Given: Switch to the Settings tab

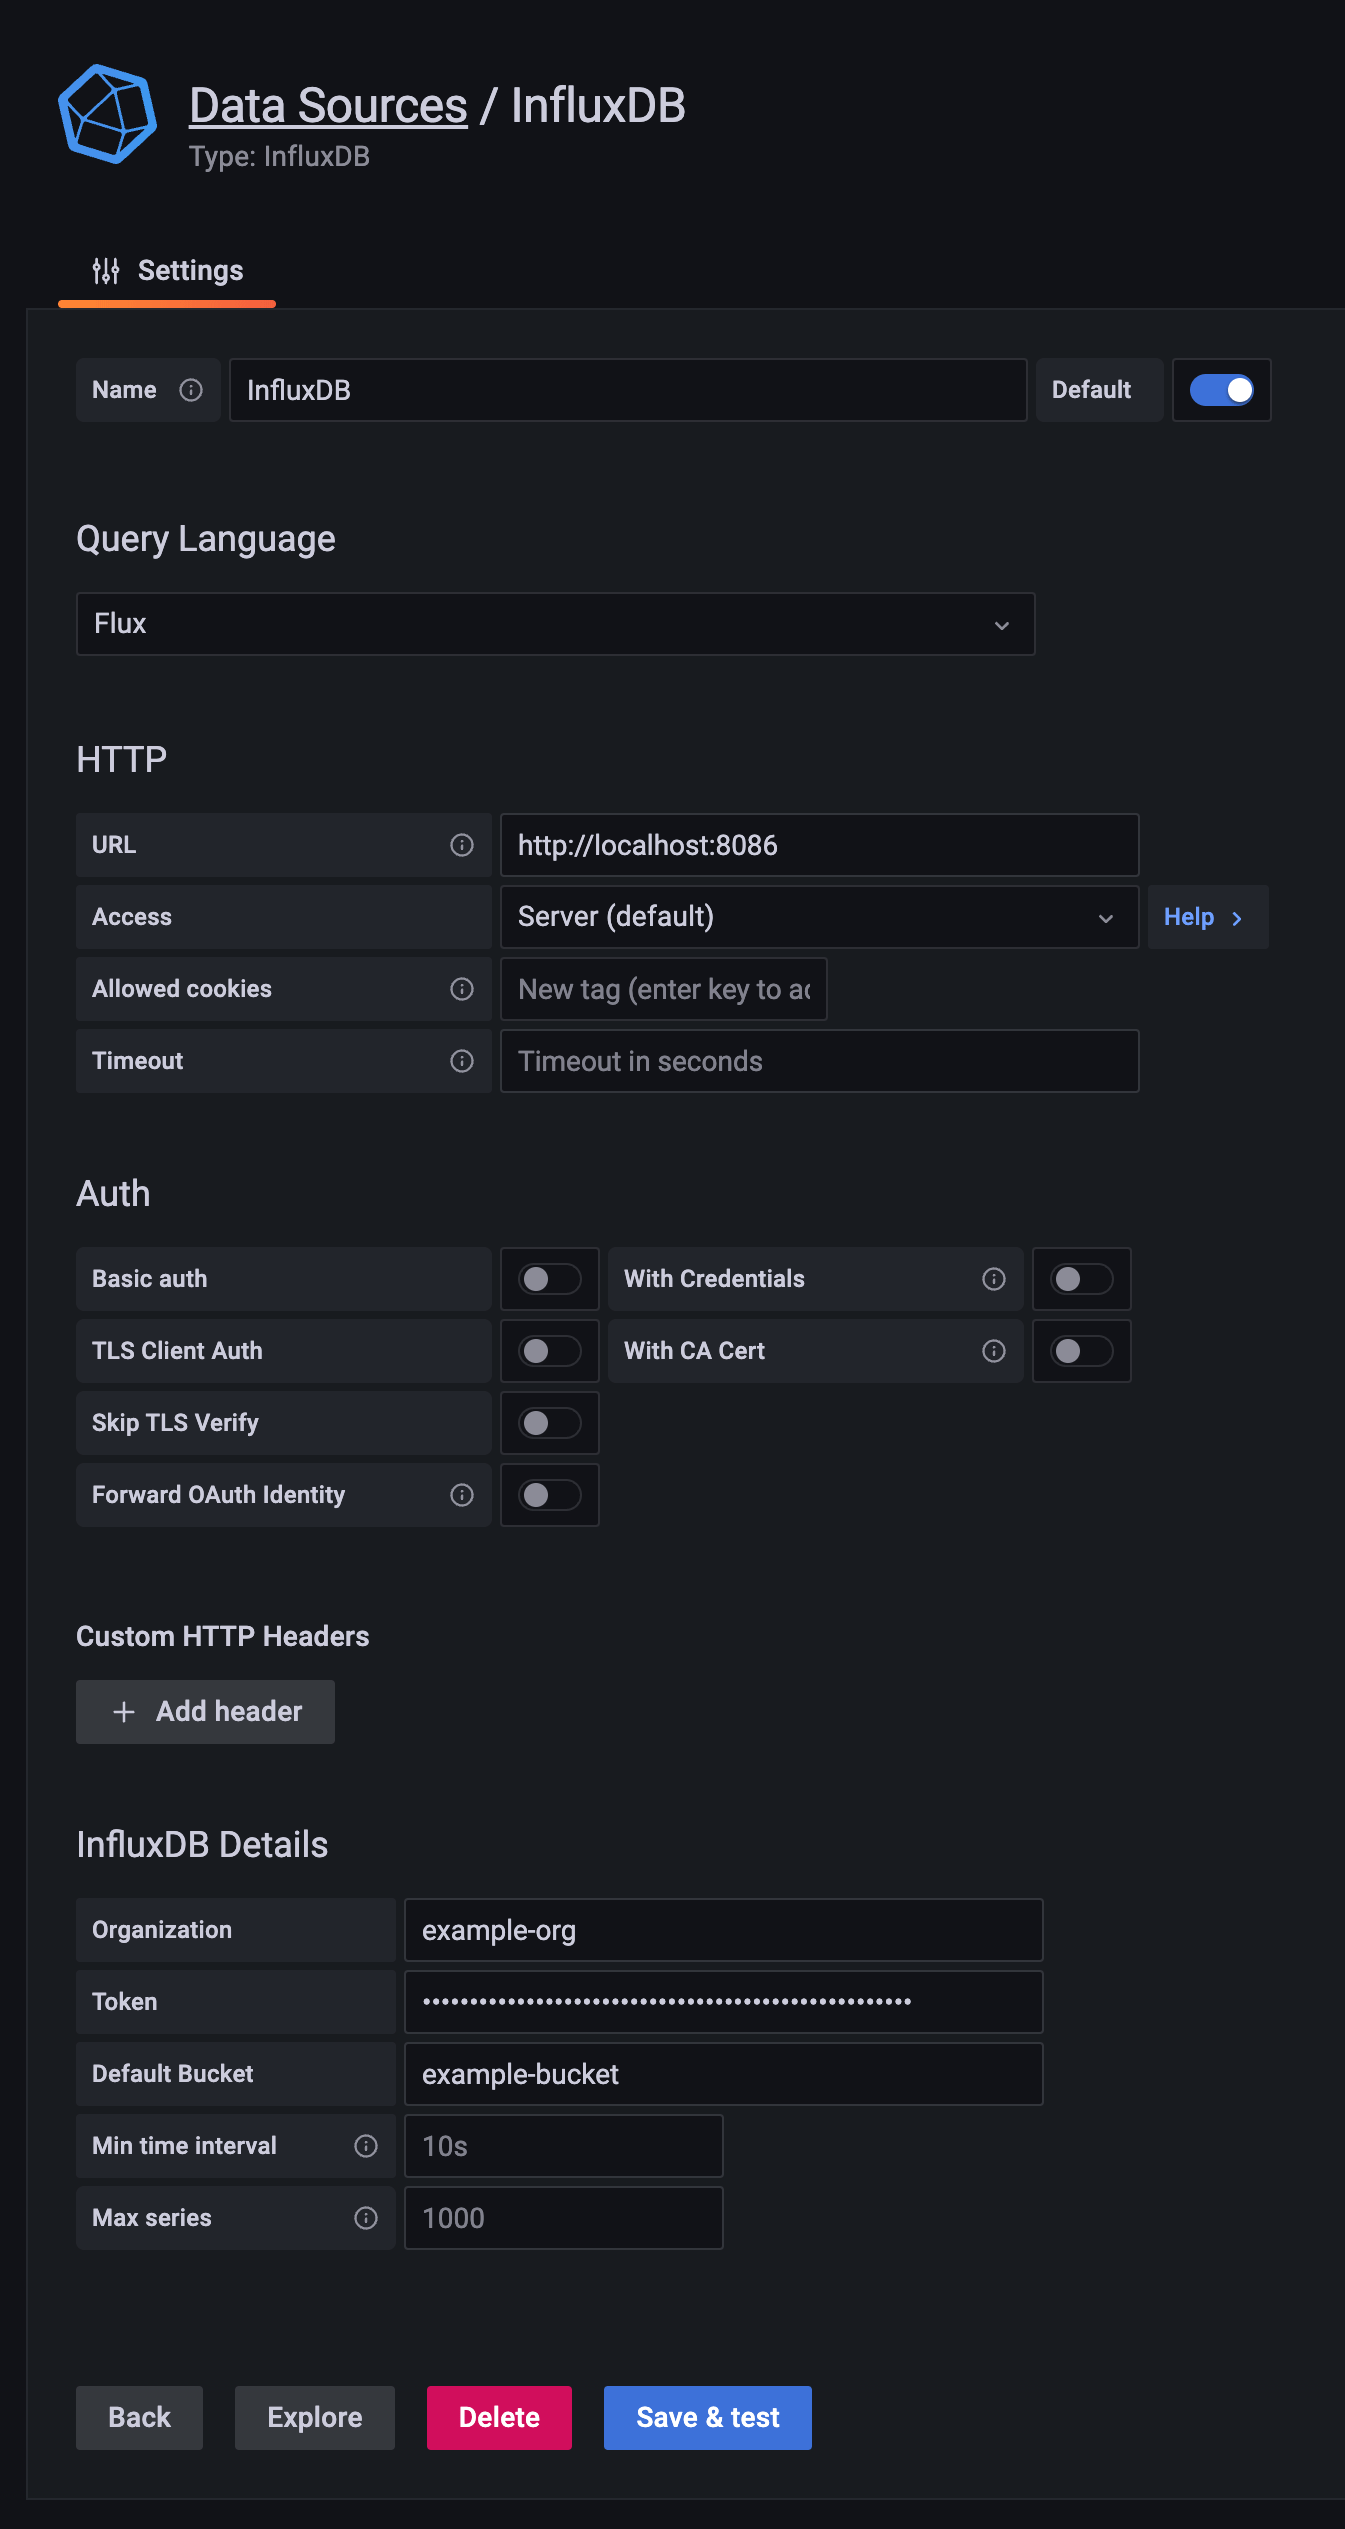Looking at the screenshot, I should point(167,271).
